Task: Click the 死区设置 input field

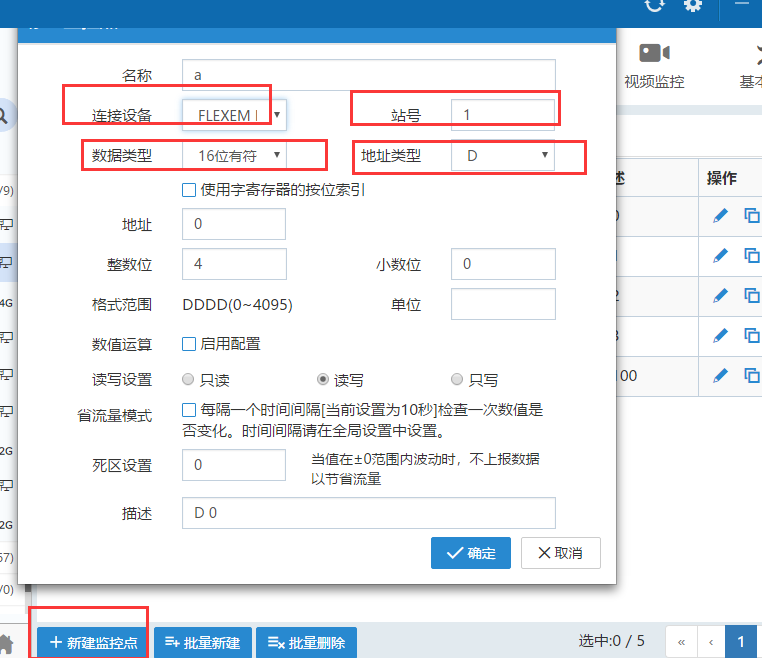Action: point(234,465)
